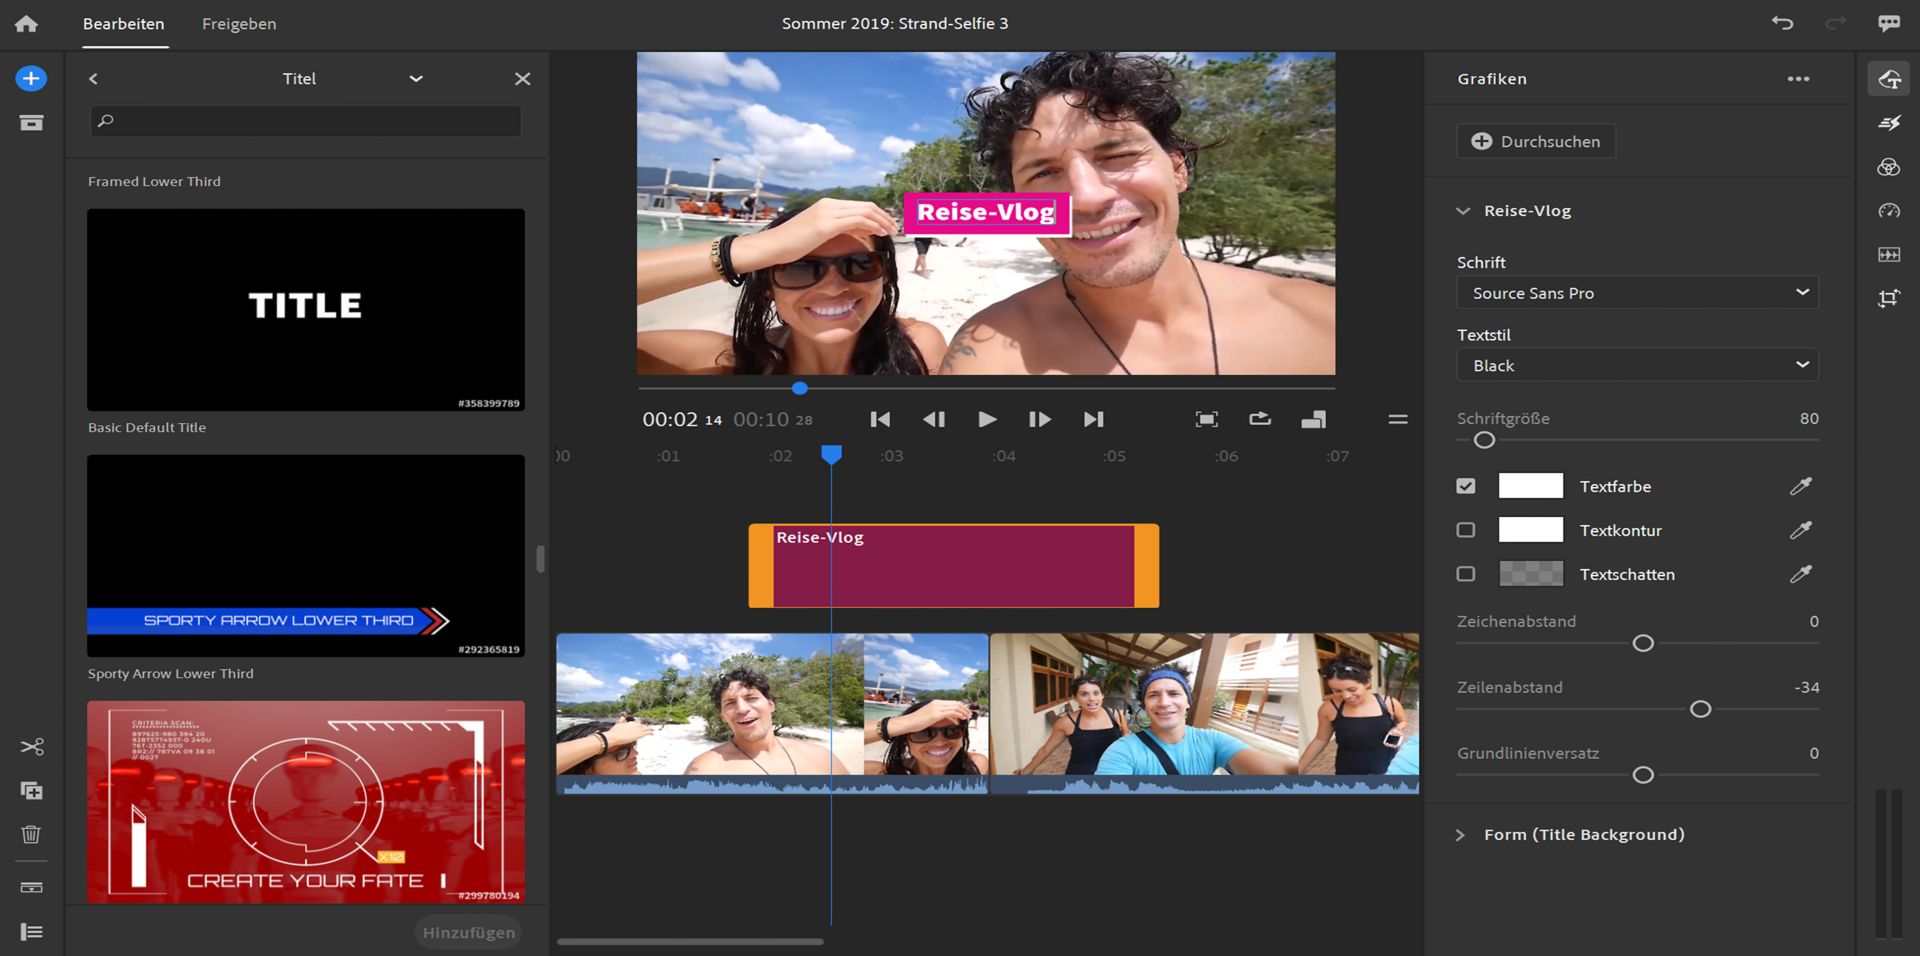Click the trash delete icon
This screenshot has width=1920, height=956.
pos(32,834)
